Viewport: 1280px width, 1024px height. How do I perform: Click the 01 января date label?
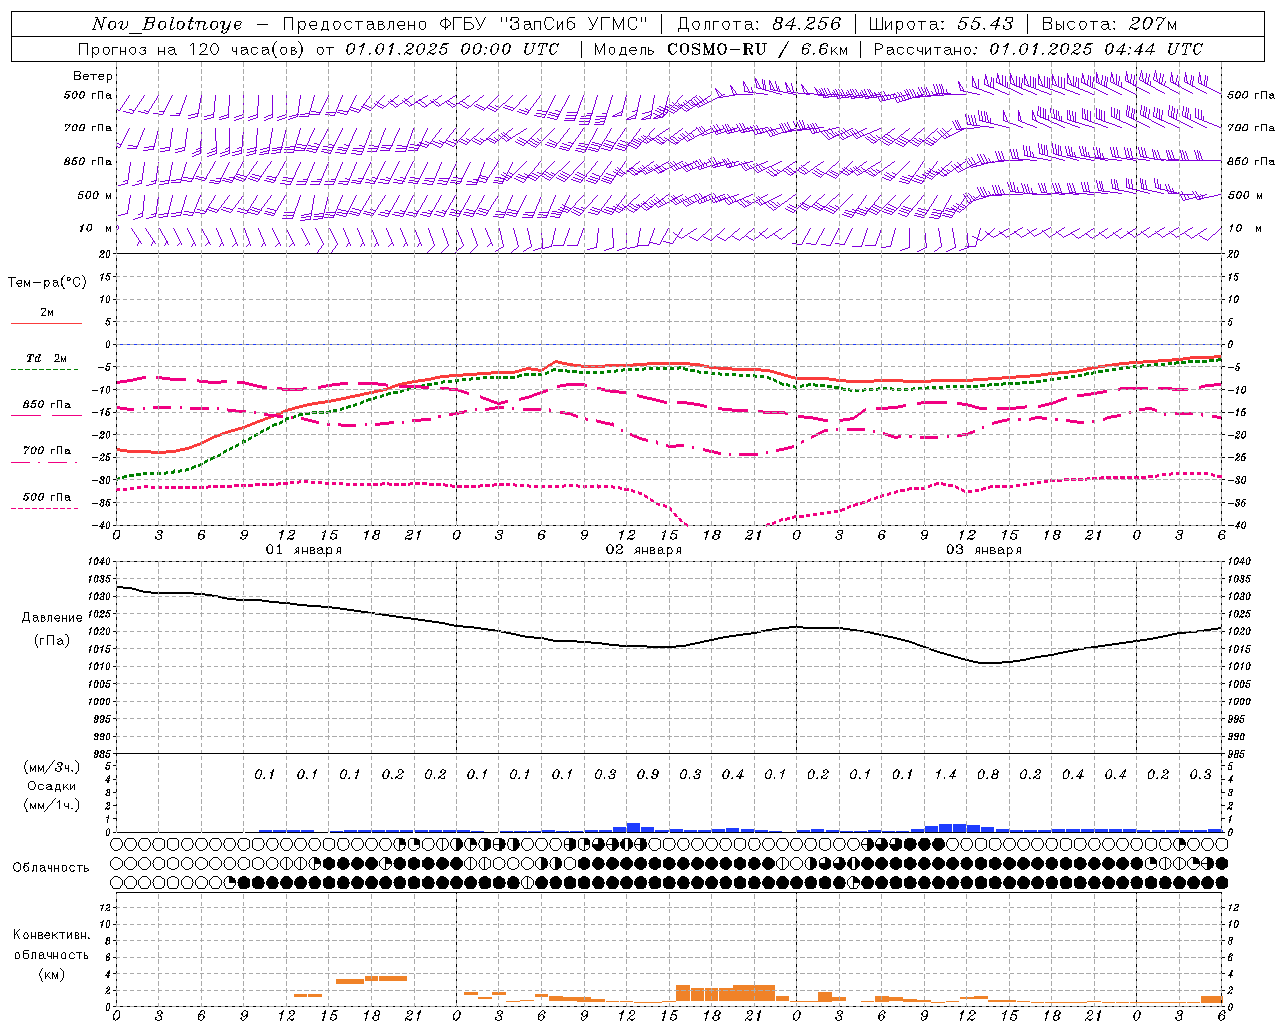[x=303, y=550]
